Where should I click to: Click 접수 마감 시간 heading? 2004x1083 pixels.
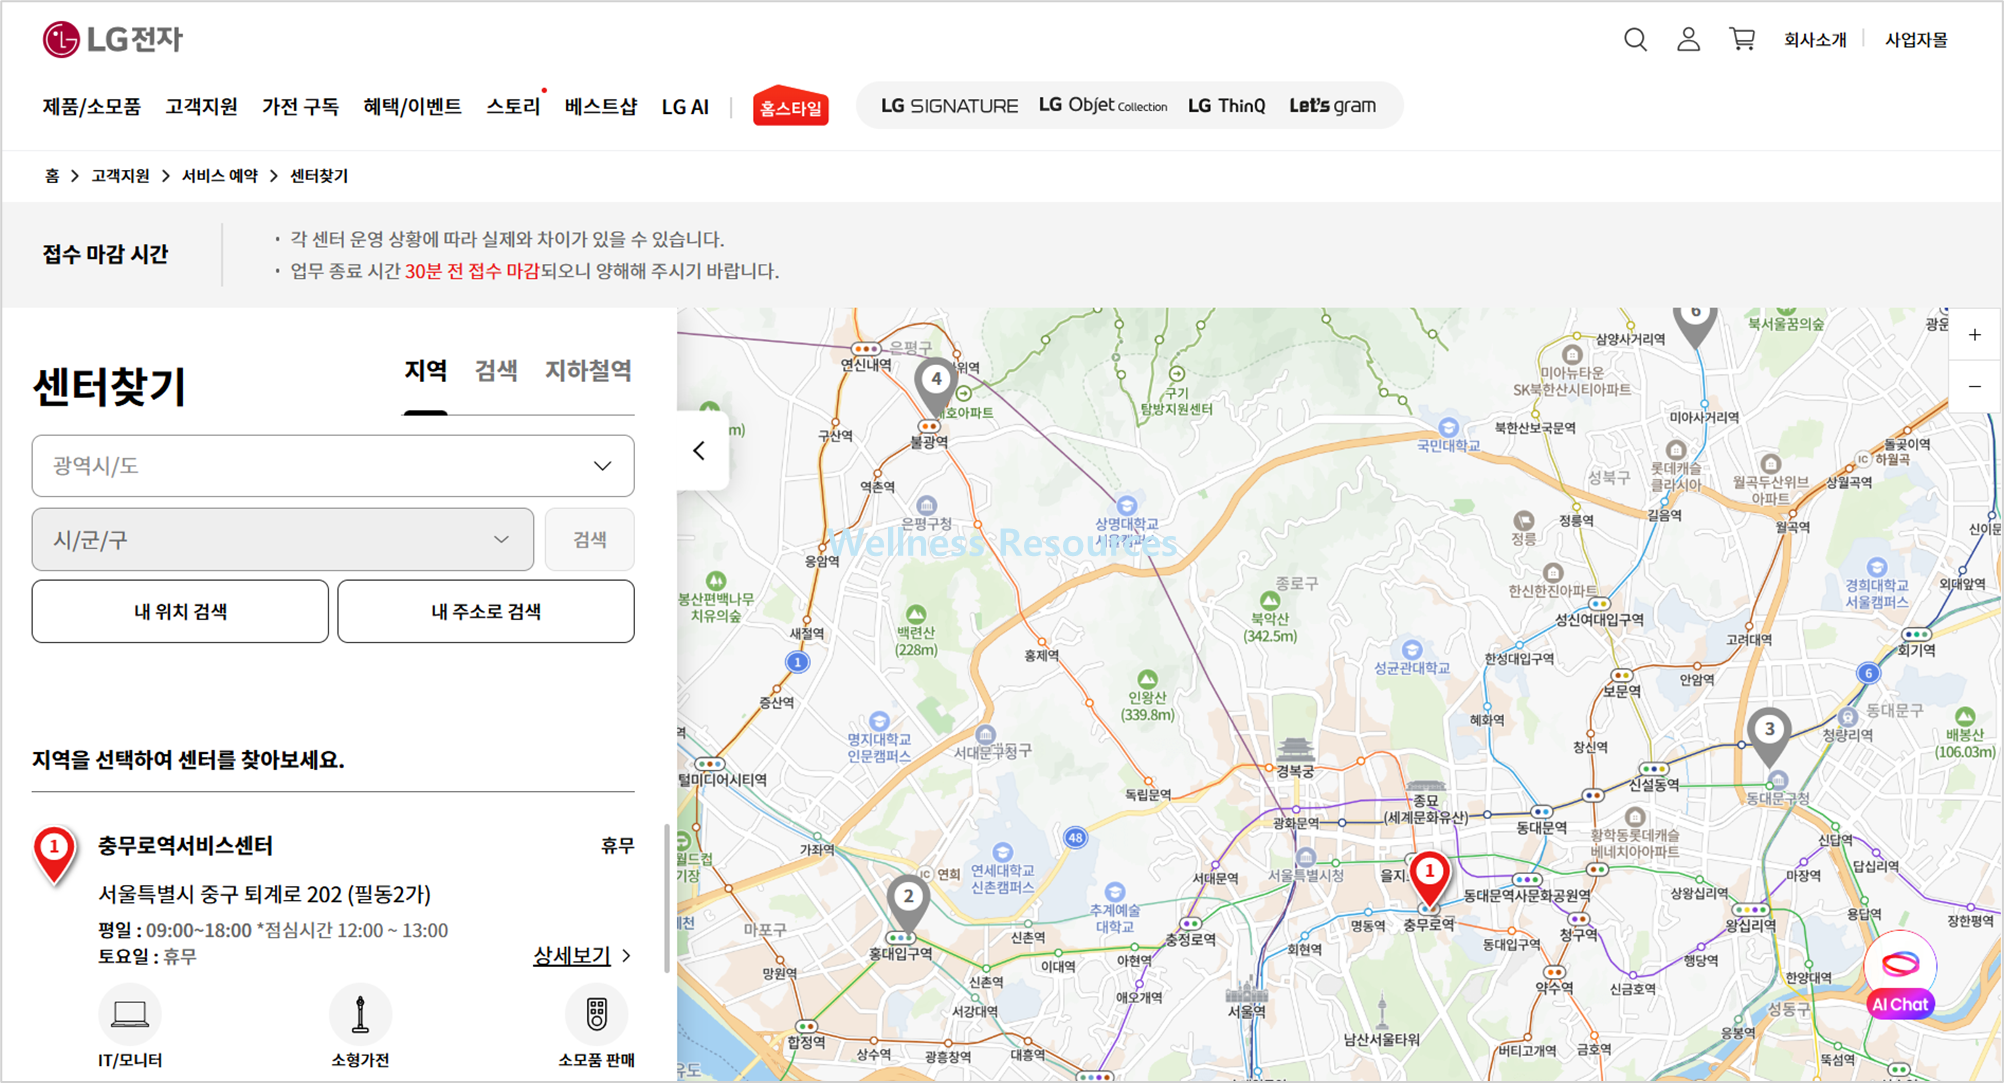(x=105, y=255)
